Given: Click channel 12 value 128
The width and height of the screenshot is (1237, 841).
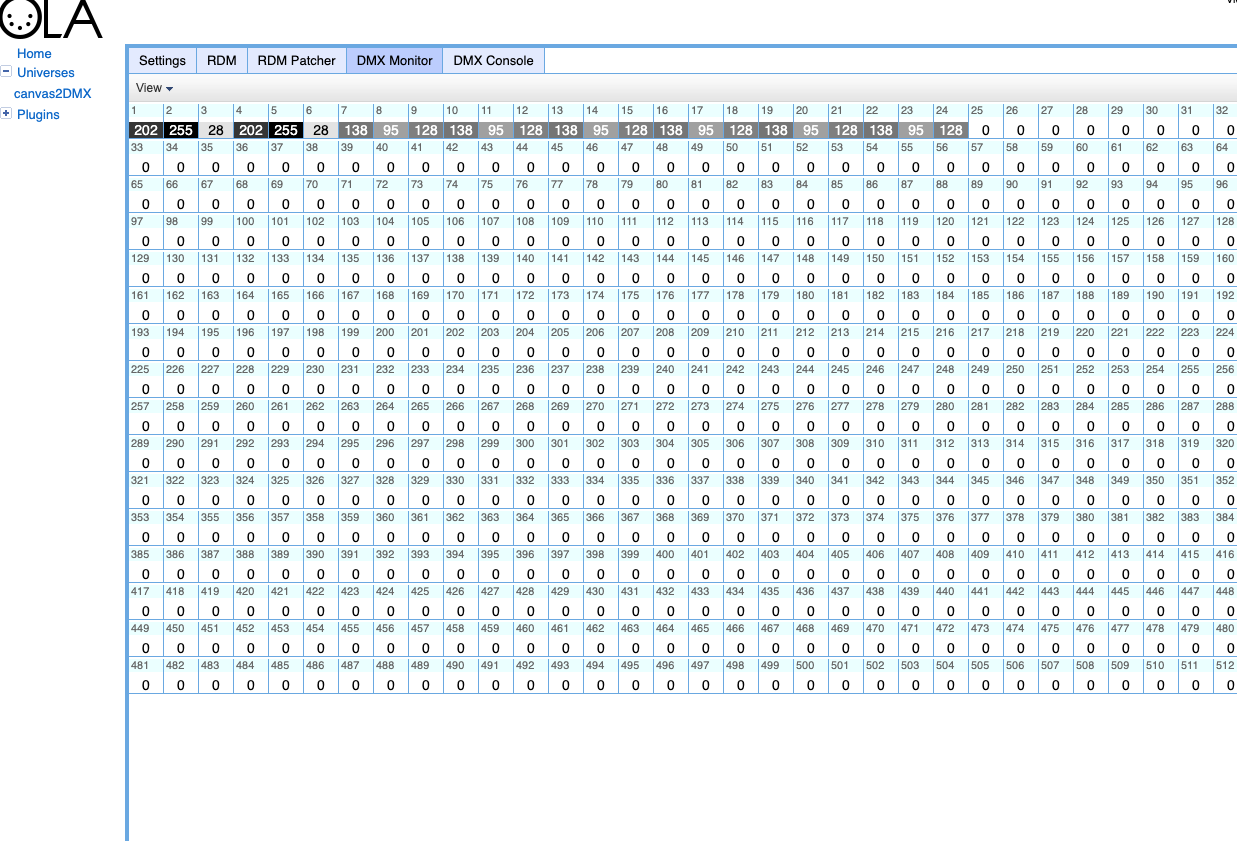Looking at the screenshot, I should coord(531,130).
